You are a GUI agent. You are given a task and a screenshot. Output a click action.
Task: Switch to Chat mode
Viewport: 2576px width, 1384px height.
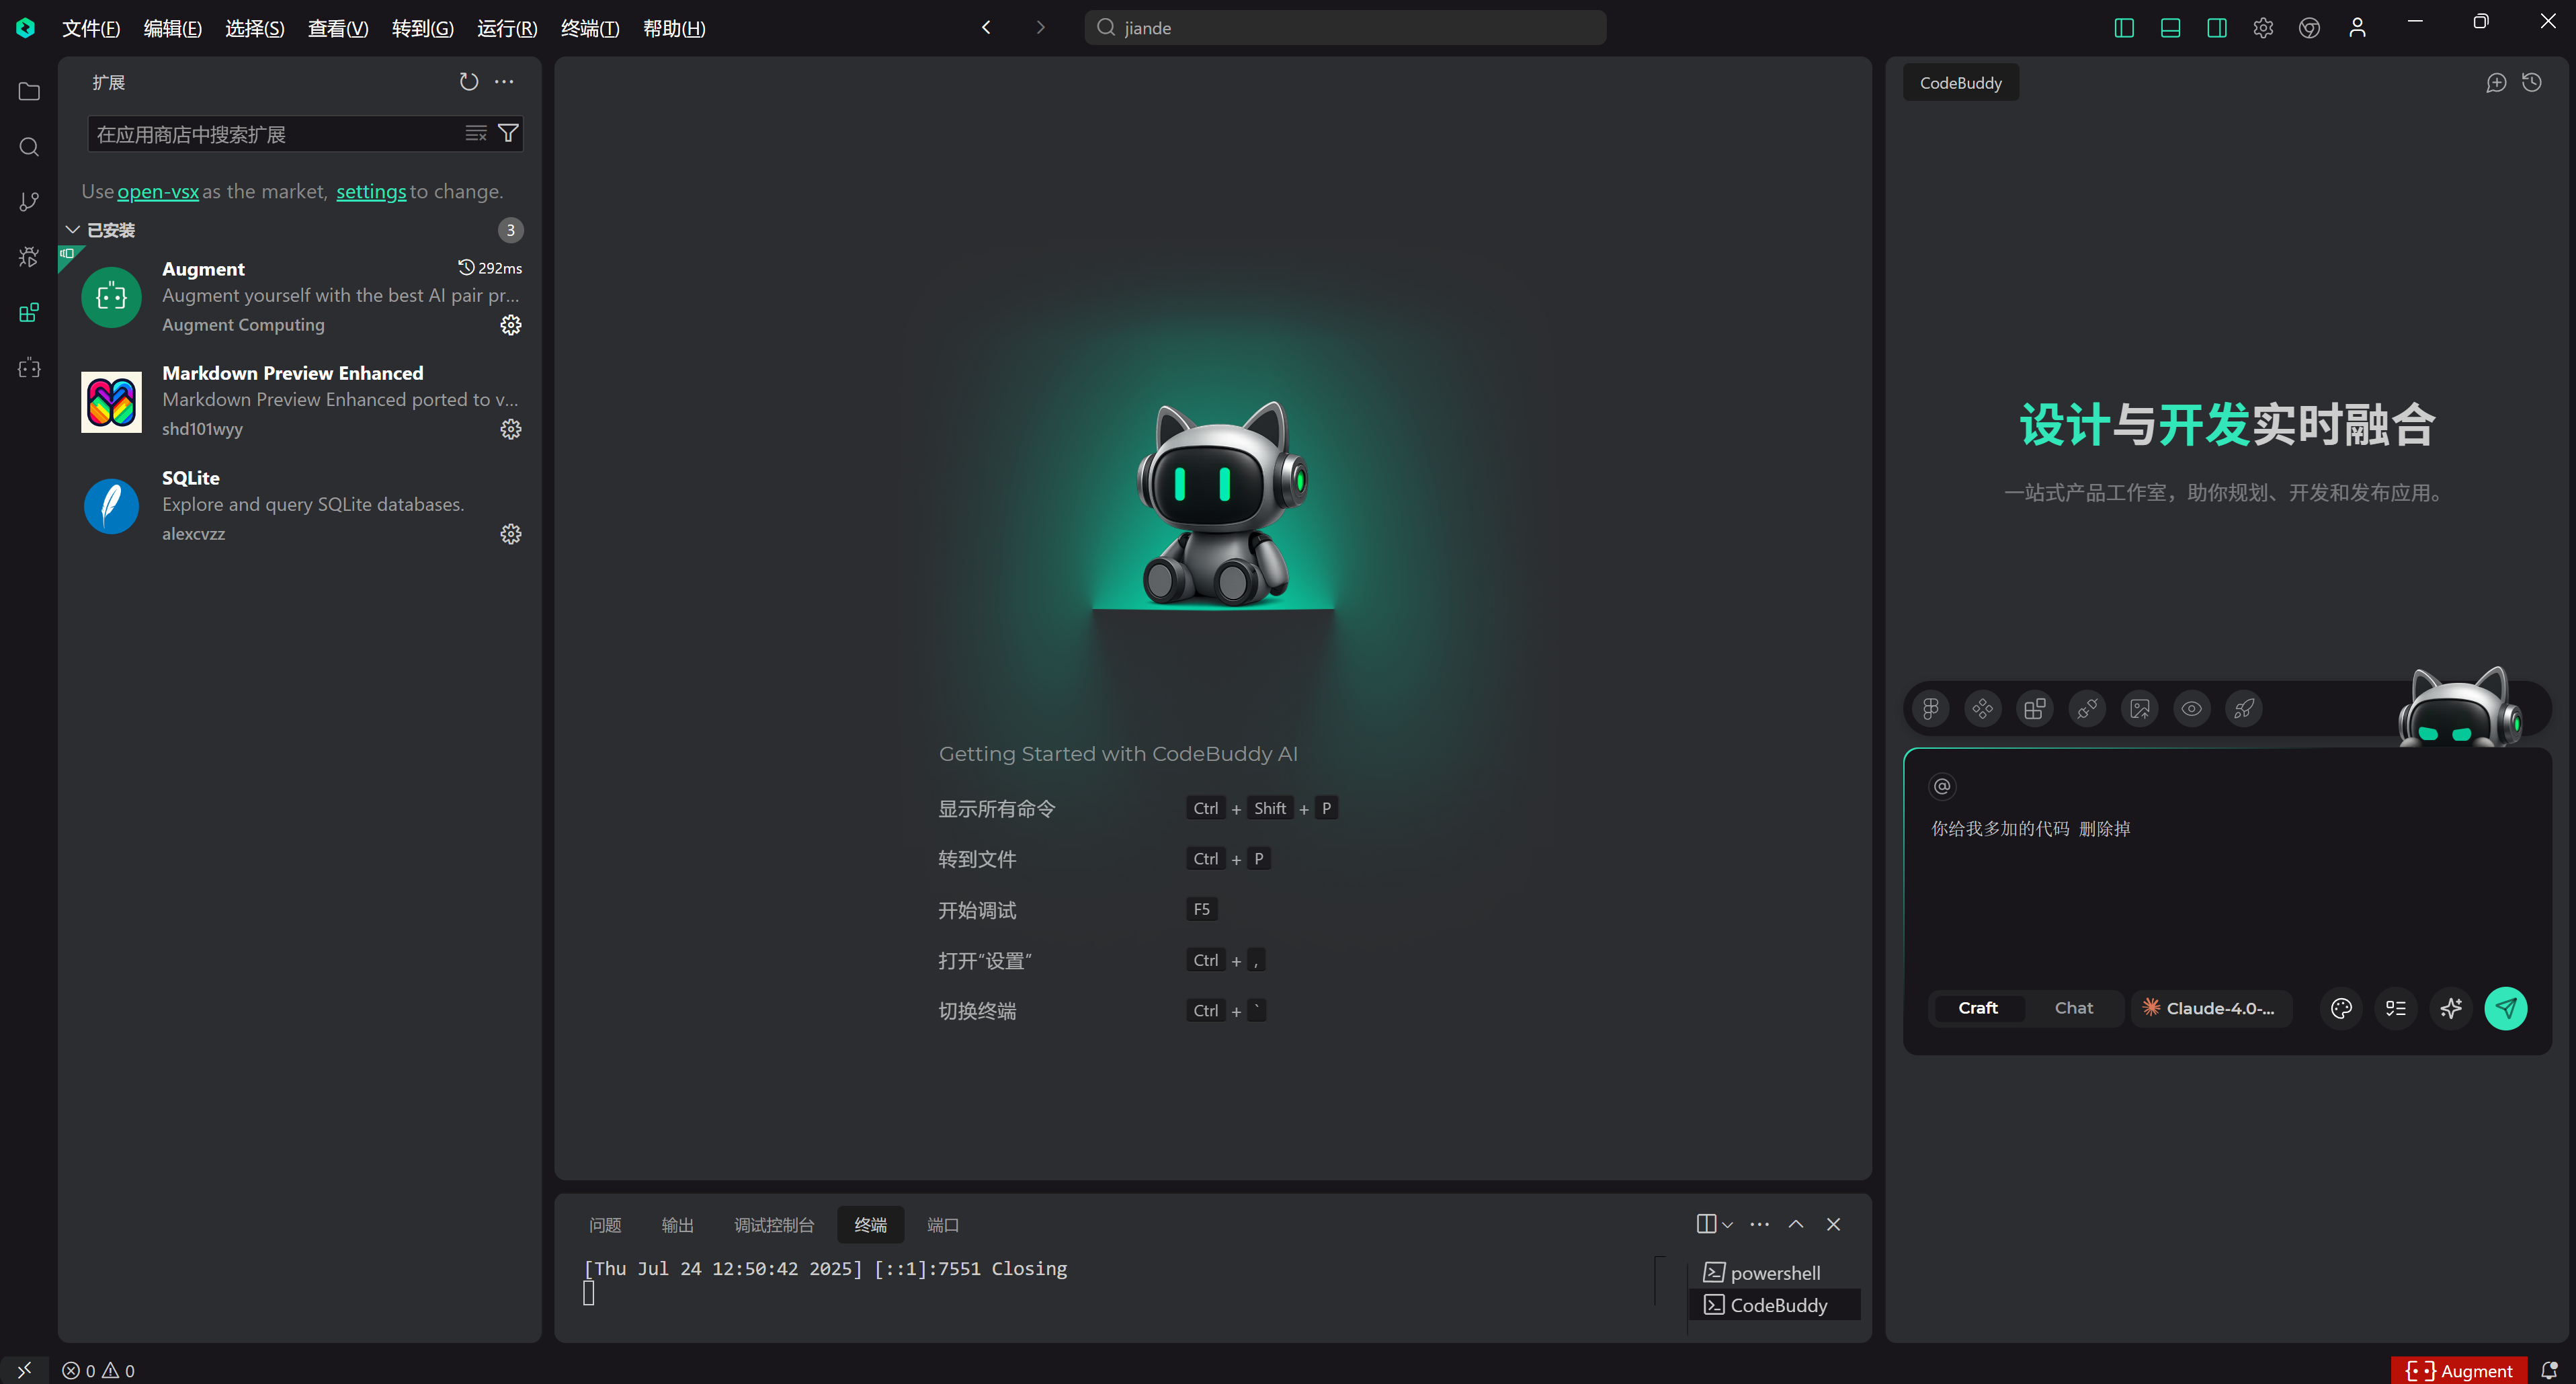coord(2074,1008)
